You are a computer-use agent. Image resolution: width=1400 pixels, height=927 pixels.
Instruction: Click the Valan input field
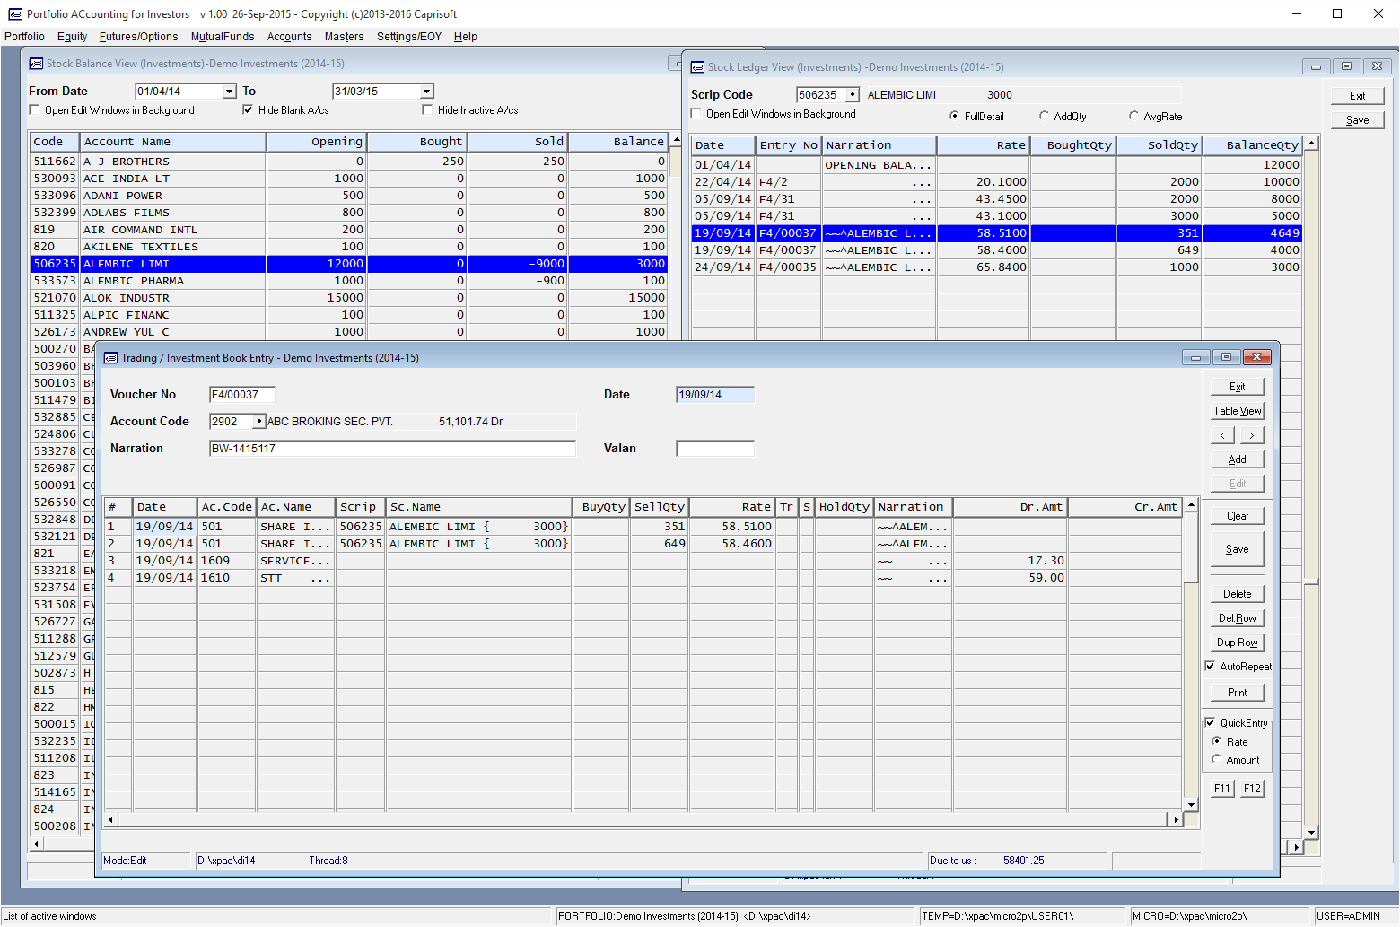pos(715,448)
